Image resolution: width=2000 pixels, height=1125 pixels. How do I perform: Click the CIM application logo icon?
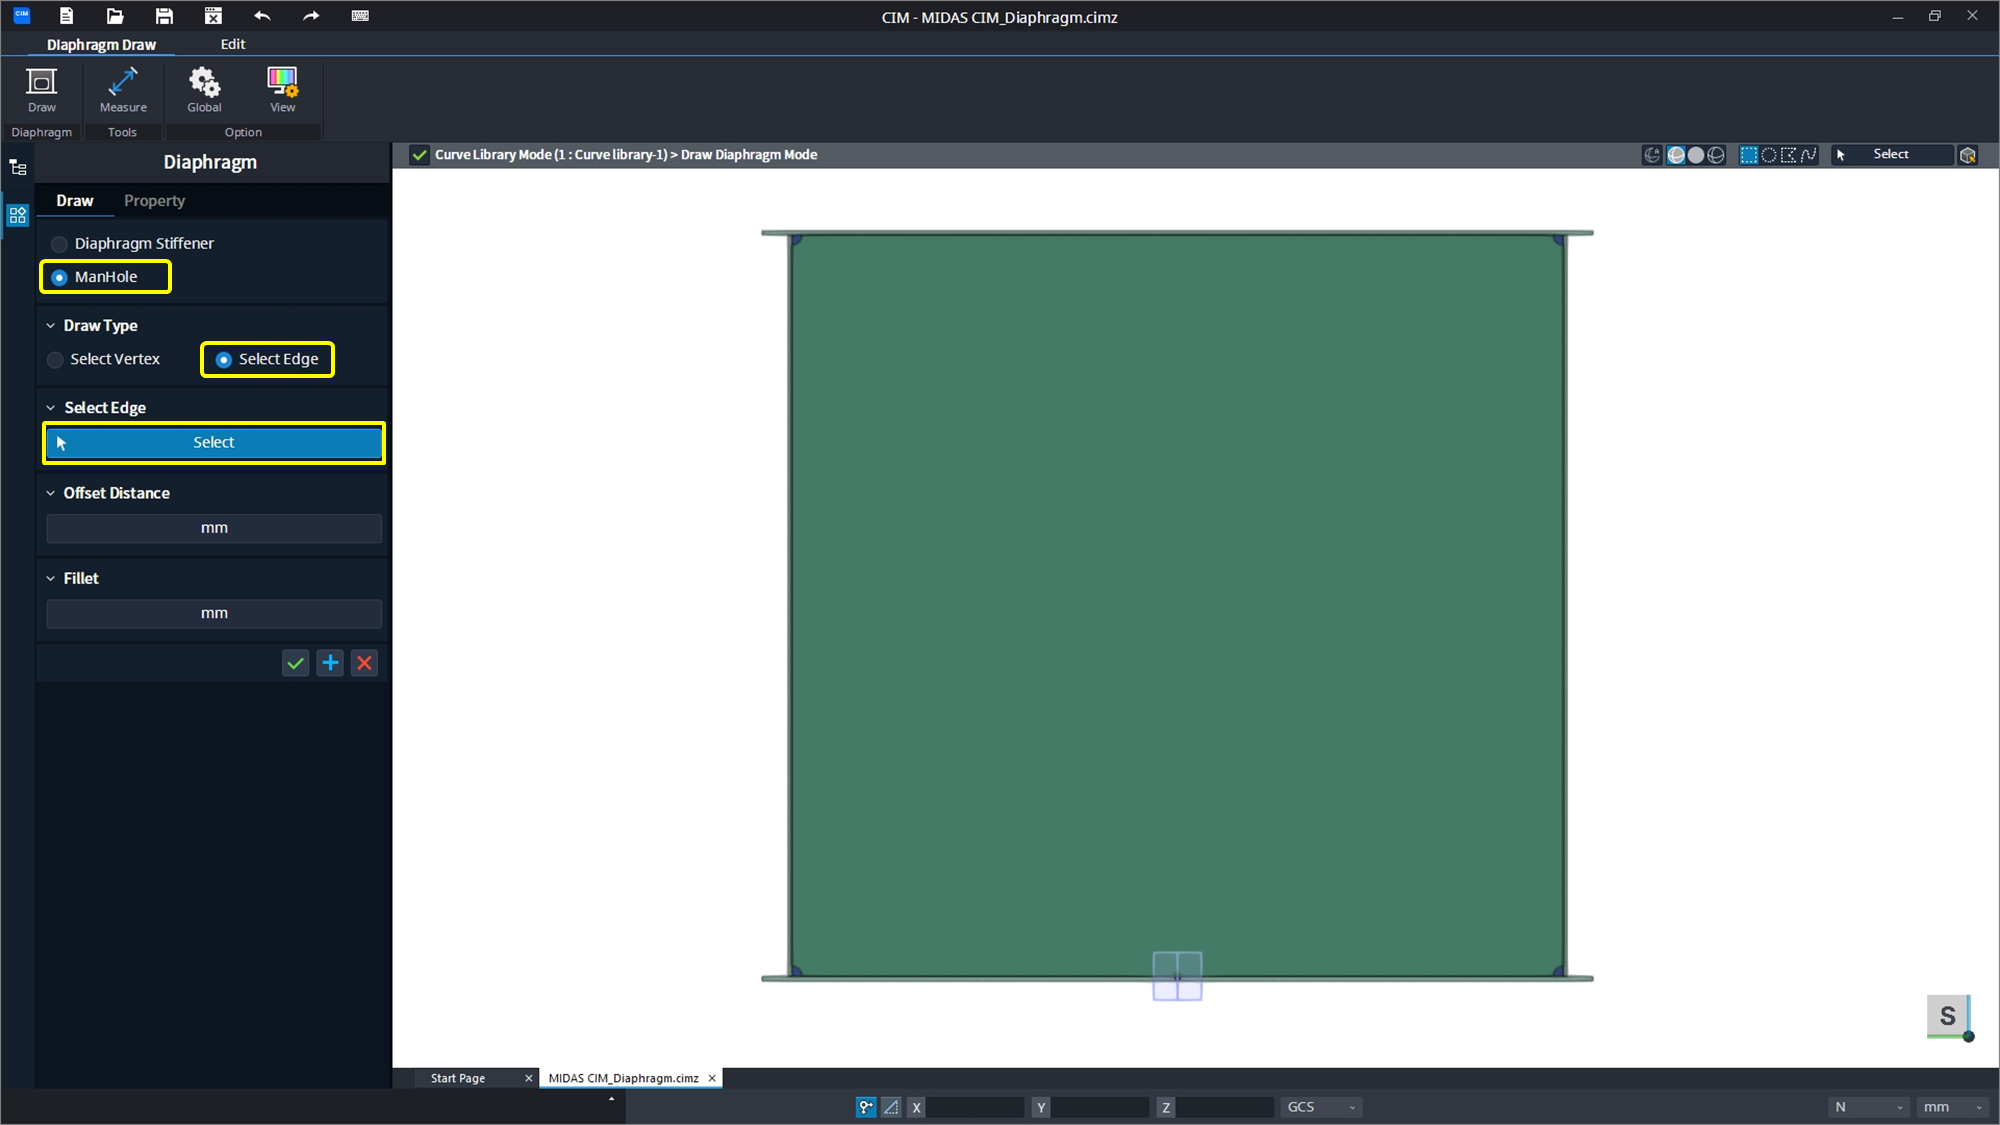(x=21, y=15)
